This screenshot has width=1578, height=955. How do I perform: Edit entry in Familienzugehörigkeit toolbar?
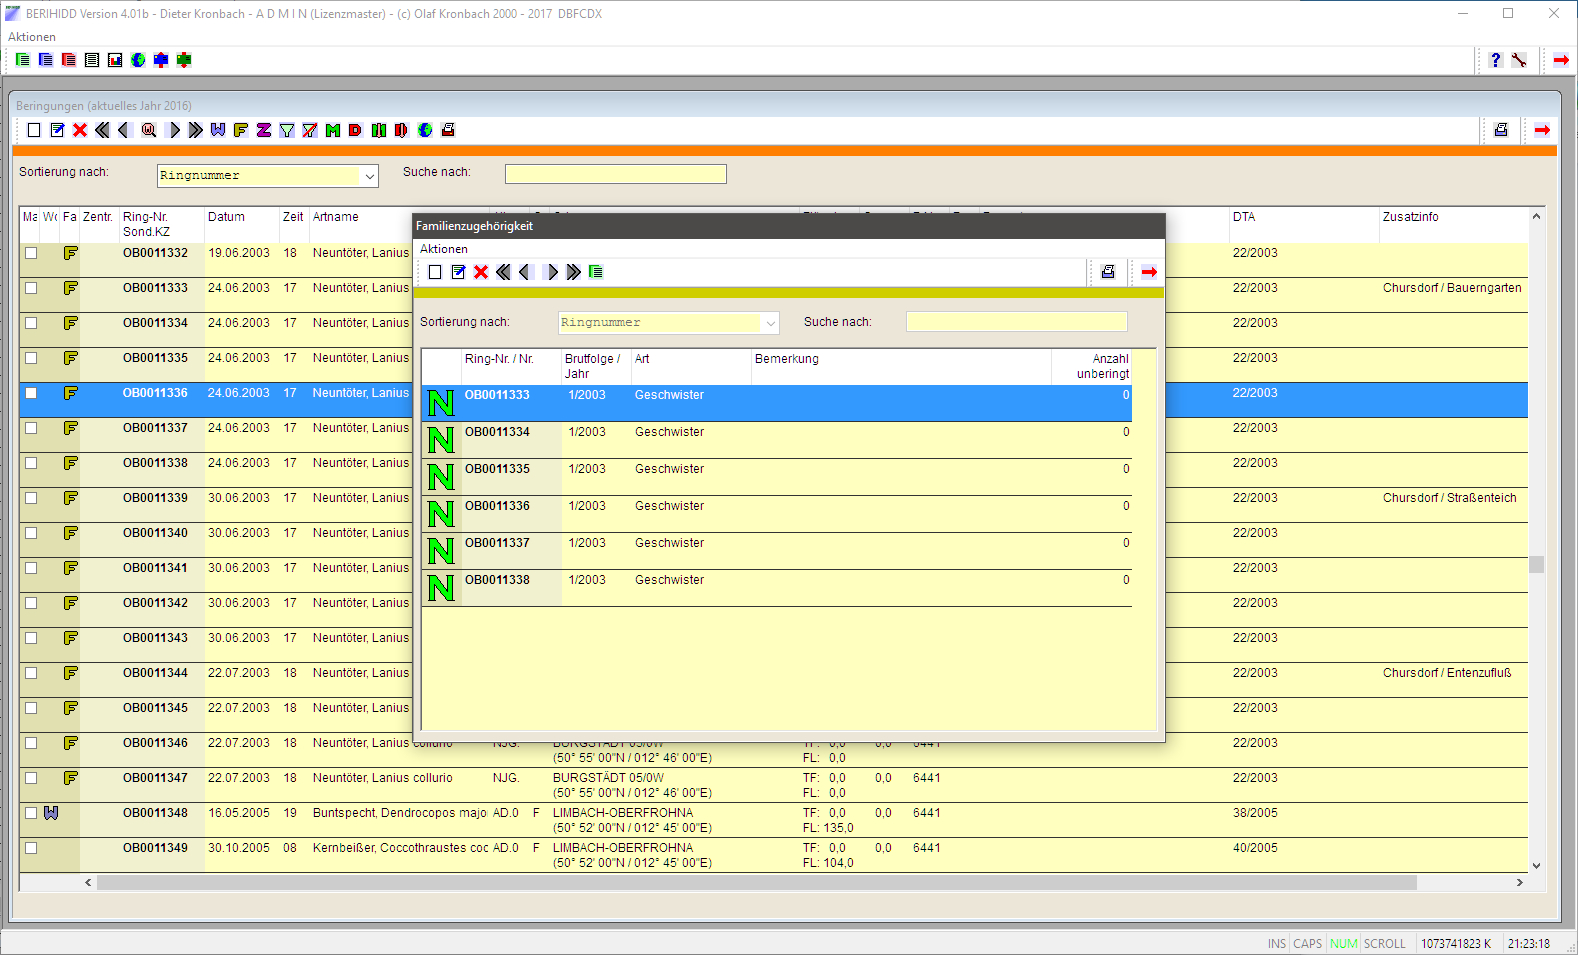point(458,272)
